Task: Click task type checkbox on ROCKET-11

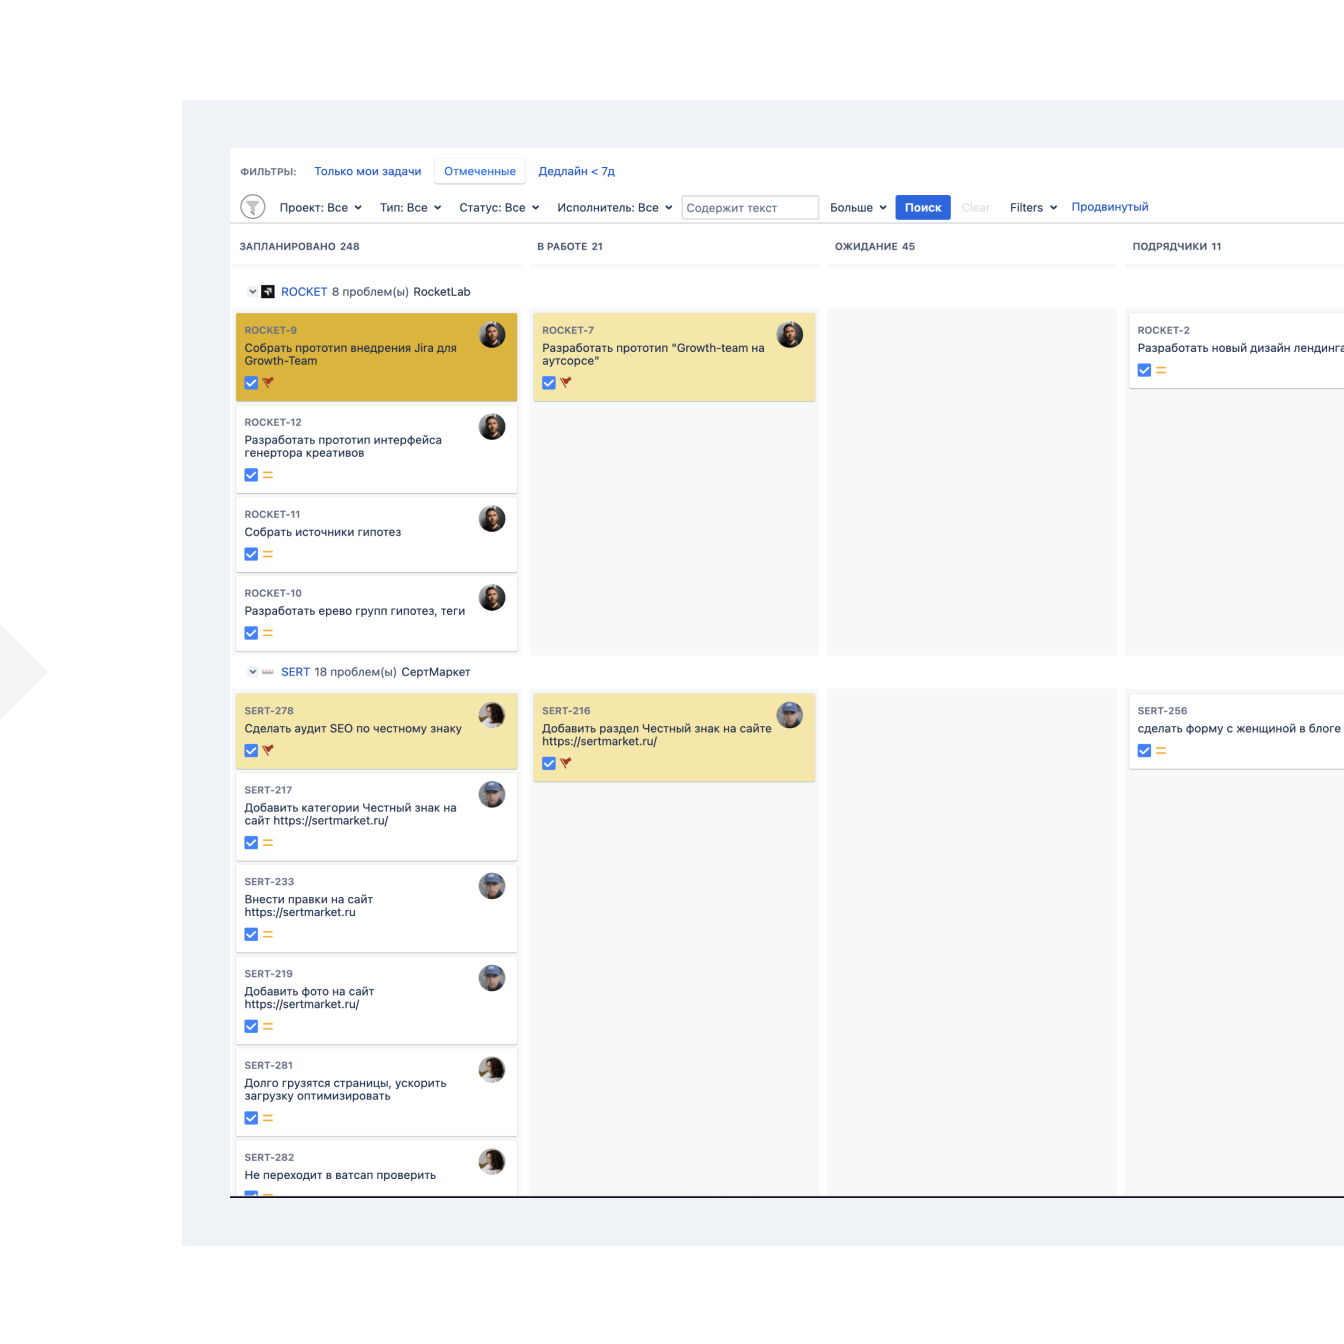Action: click(x=251, y=554)
